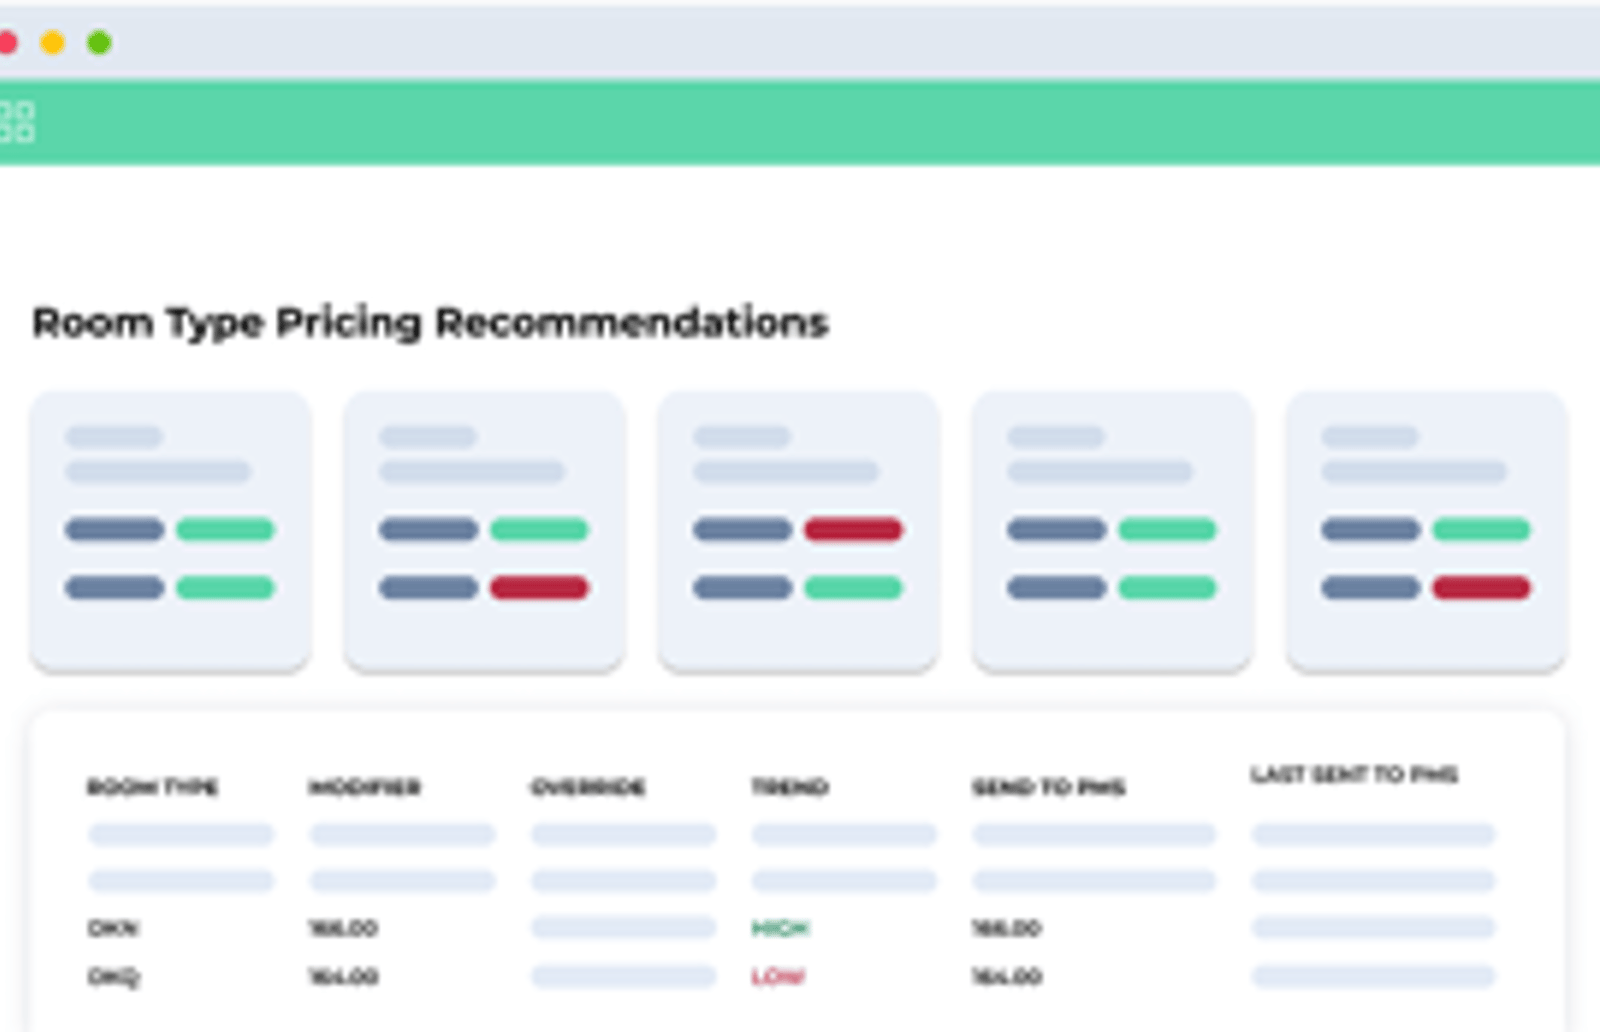The height and width of the screenshot is (1032, 1600).
Task: Select the Room Type Pricing Recommendations heading
Action: coord(430,323)
